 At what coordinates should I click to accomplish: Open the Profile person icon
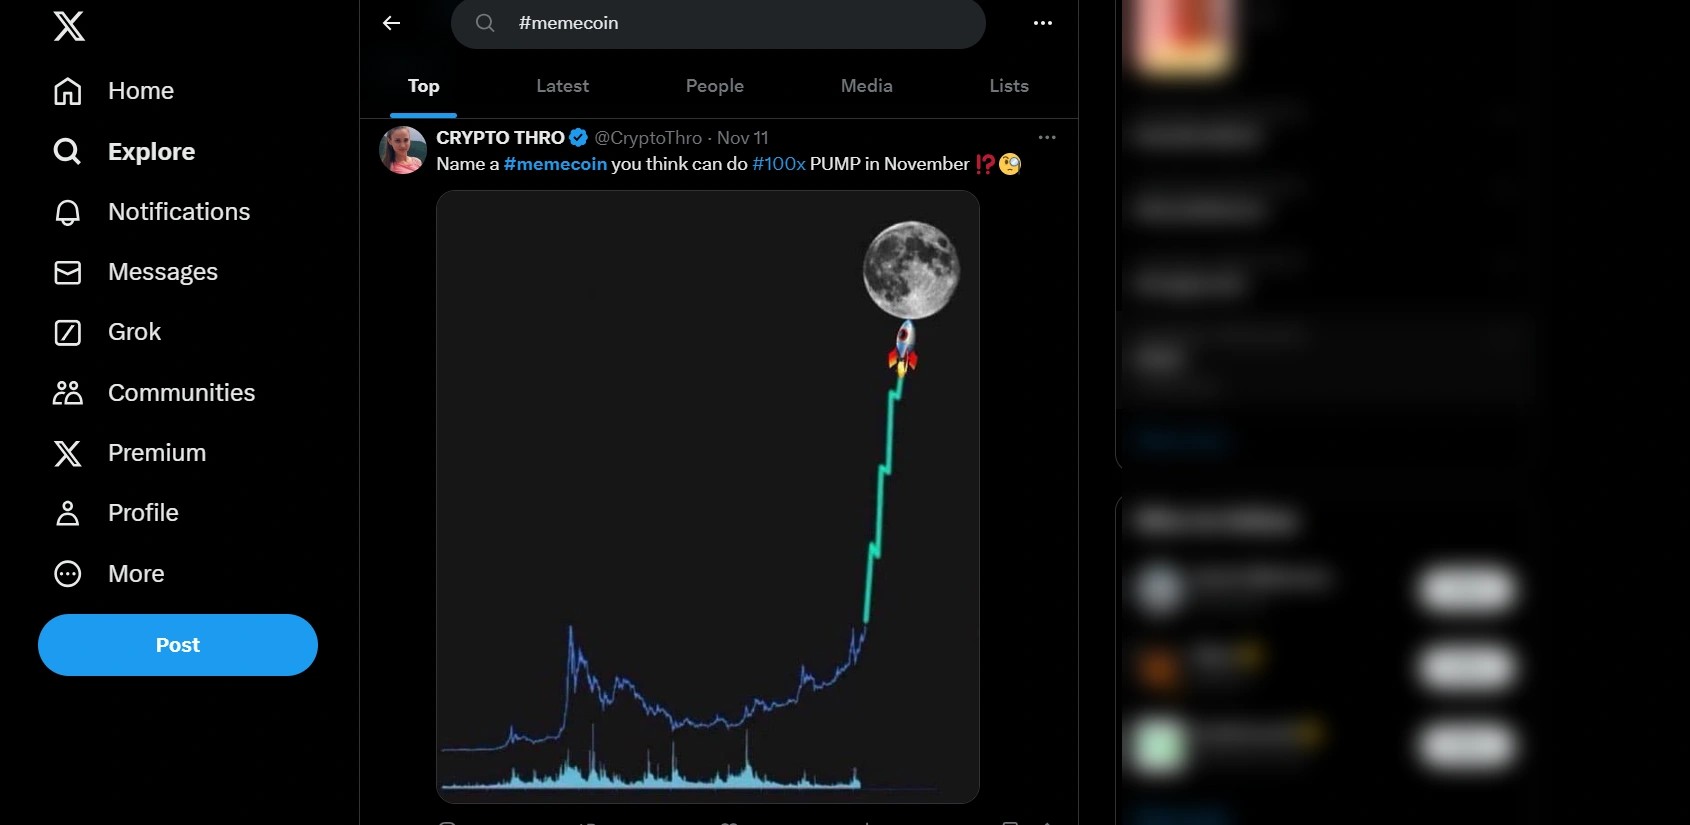point(67,513)
